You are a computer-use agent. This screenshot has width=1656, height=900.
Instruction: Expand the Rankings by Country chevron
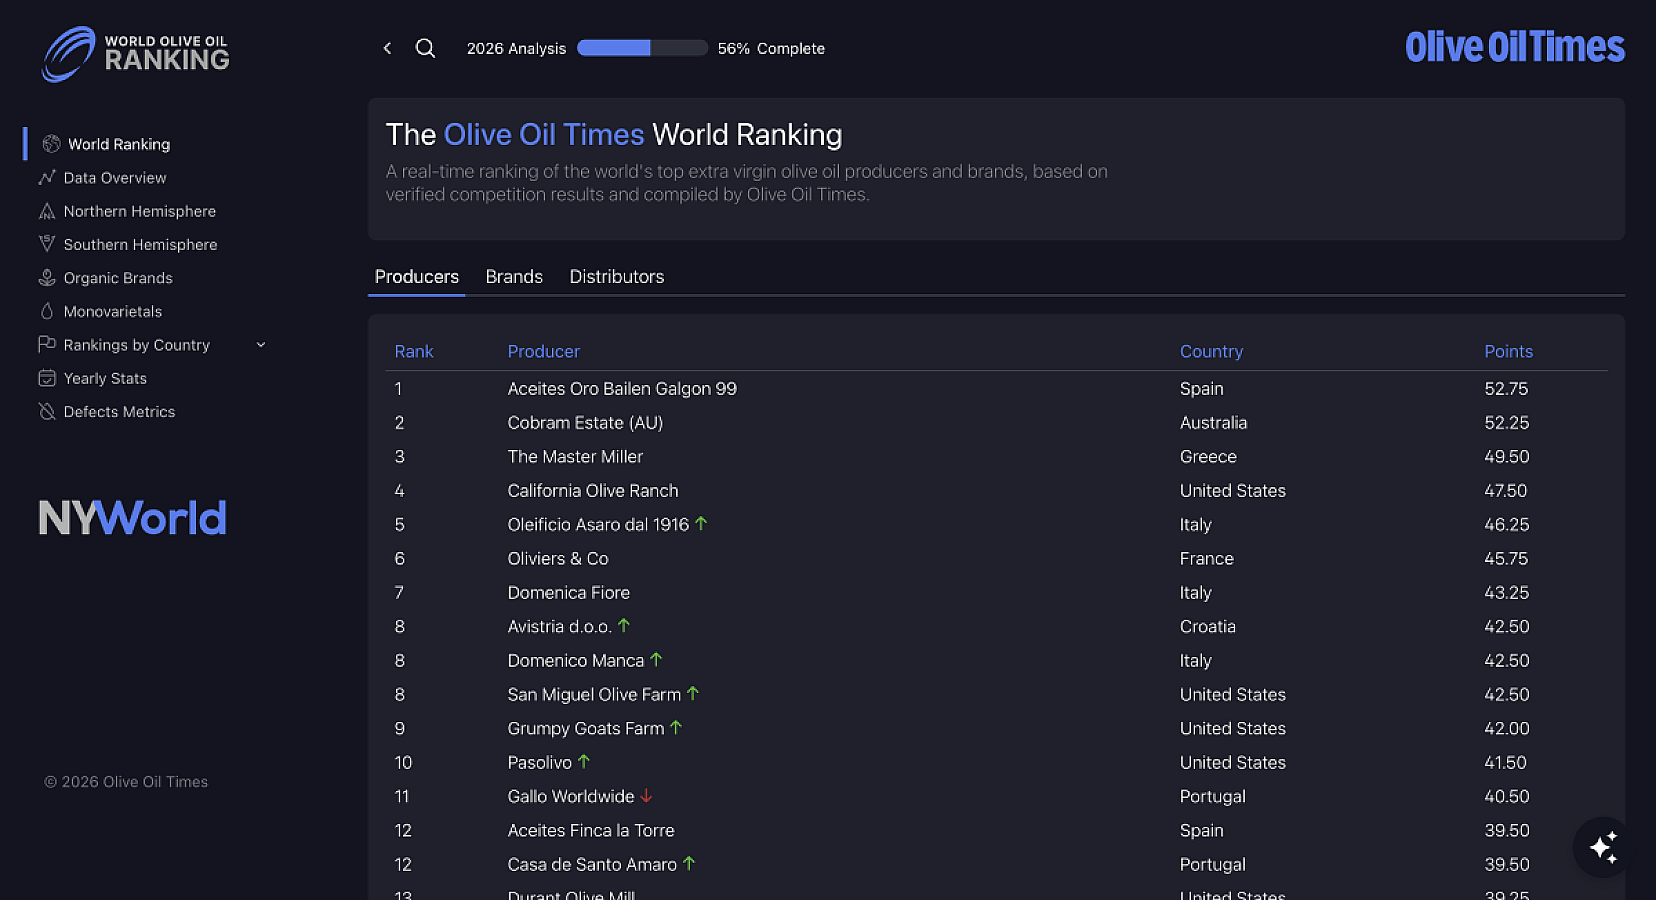point(261,345)
